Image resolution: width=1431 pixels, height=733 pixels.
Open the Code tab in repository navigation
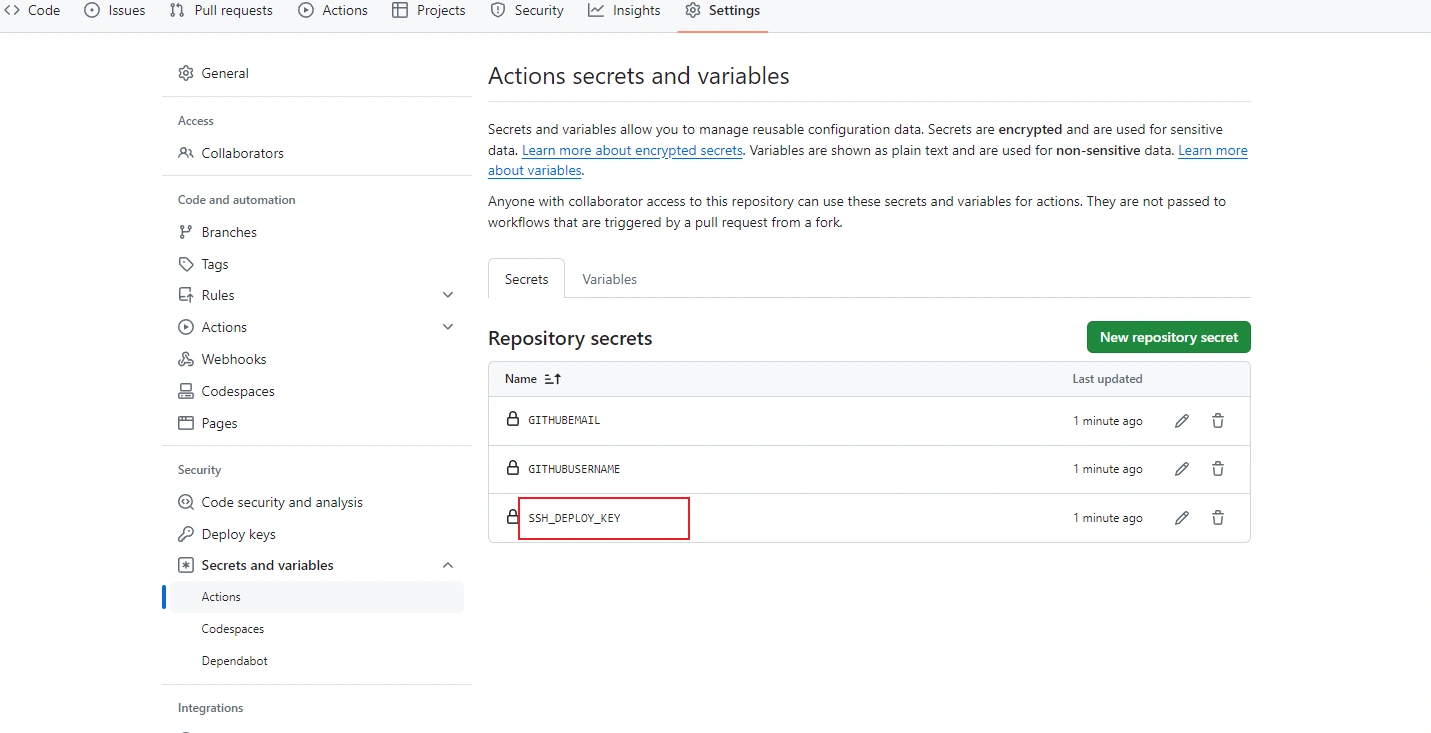(x=32, y=10)
